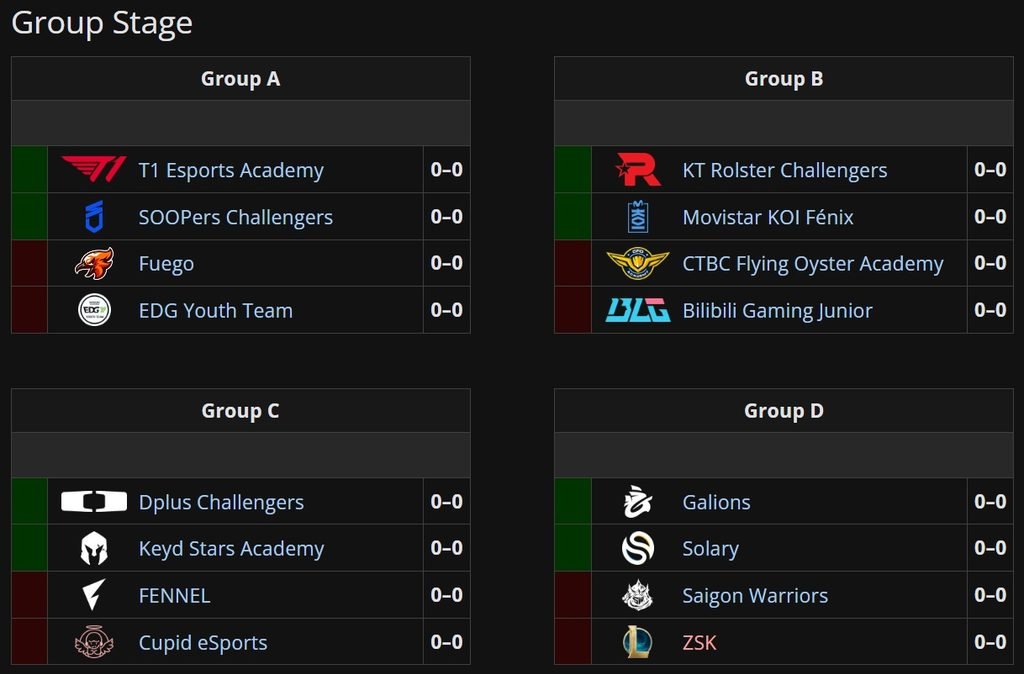
Task: Click the Cupid eSports logo
Action: 94,642
